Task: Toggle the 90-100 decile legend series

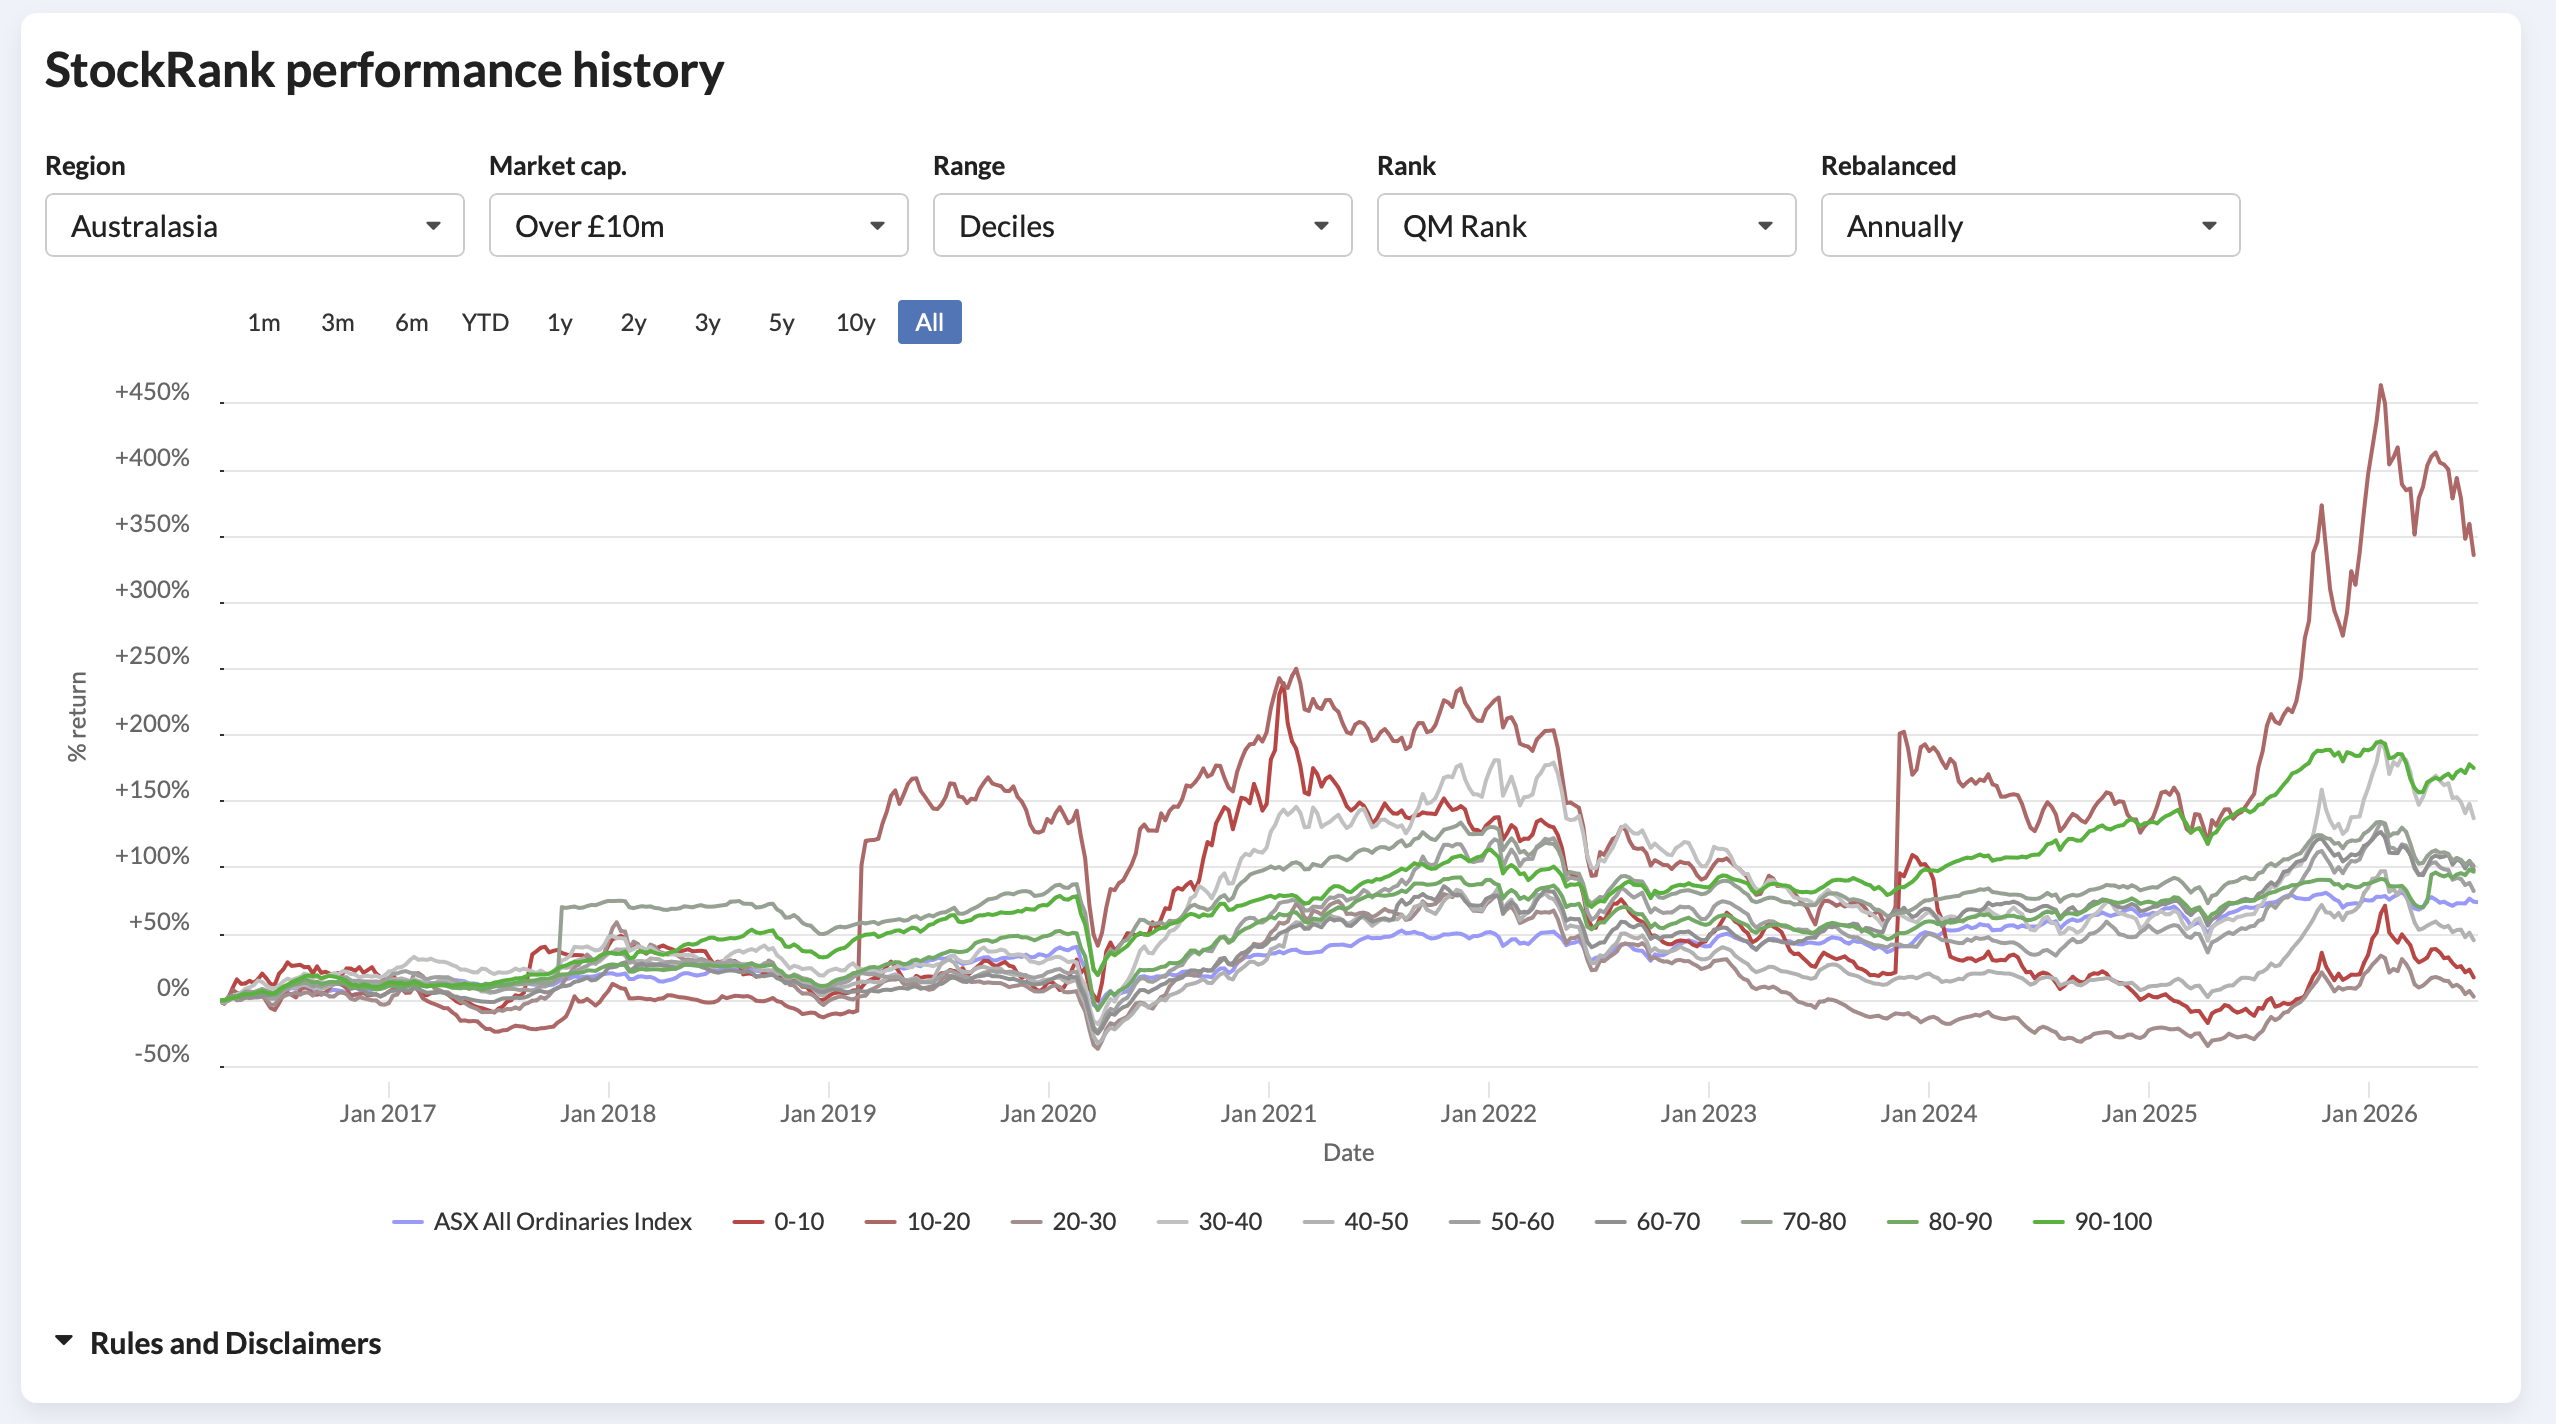Action: coord(2092,1221)
